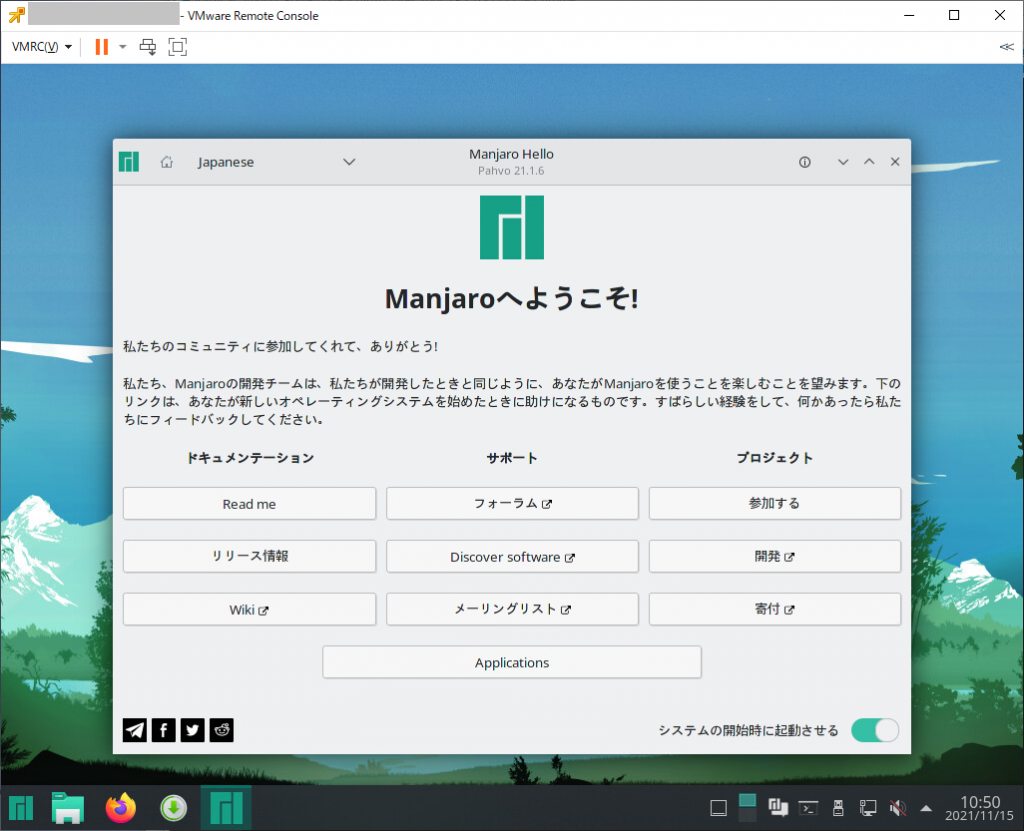This screenshot has height=831, width=1024.
Task: Open the Facebook social icon
Action: pos(163,730)
